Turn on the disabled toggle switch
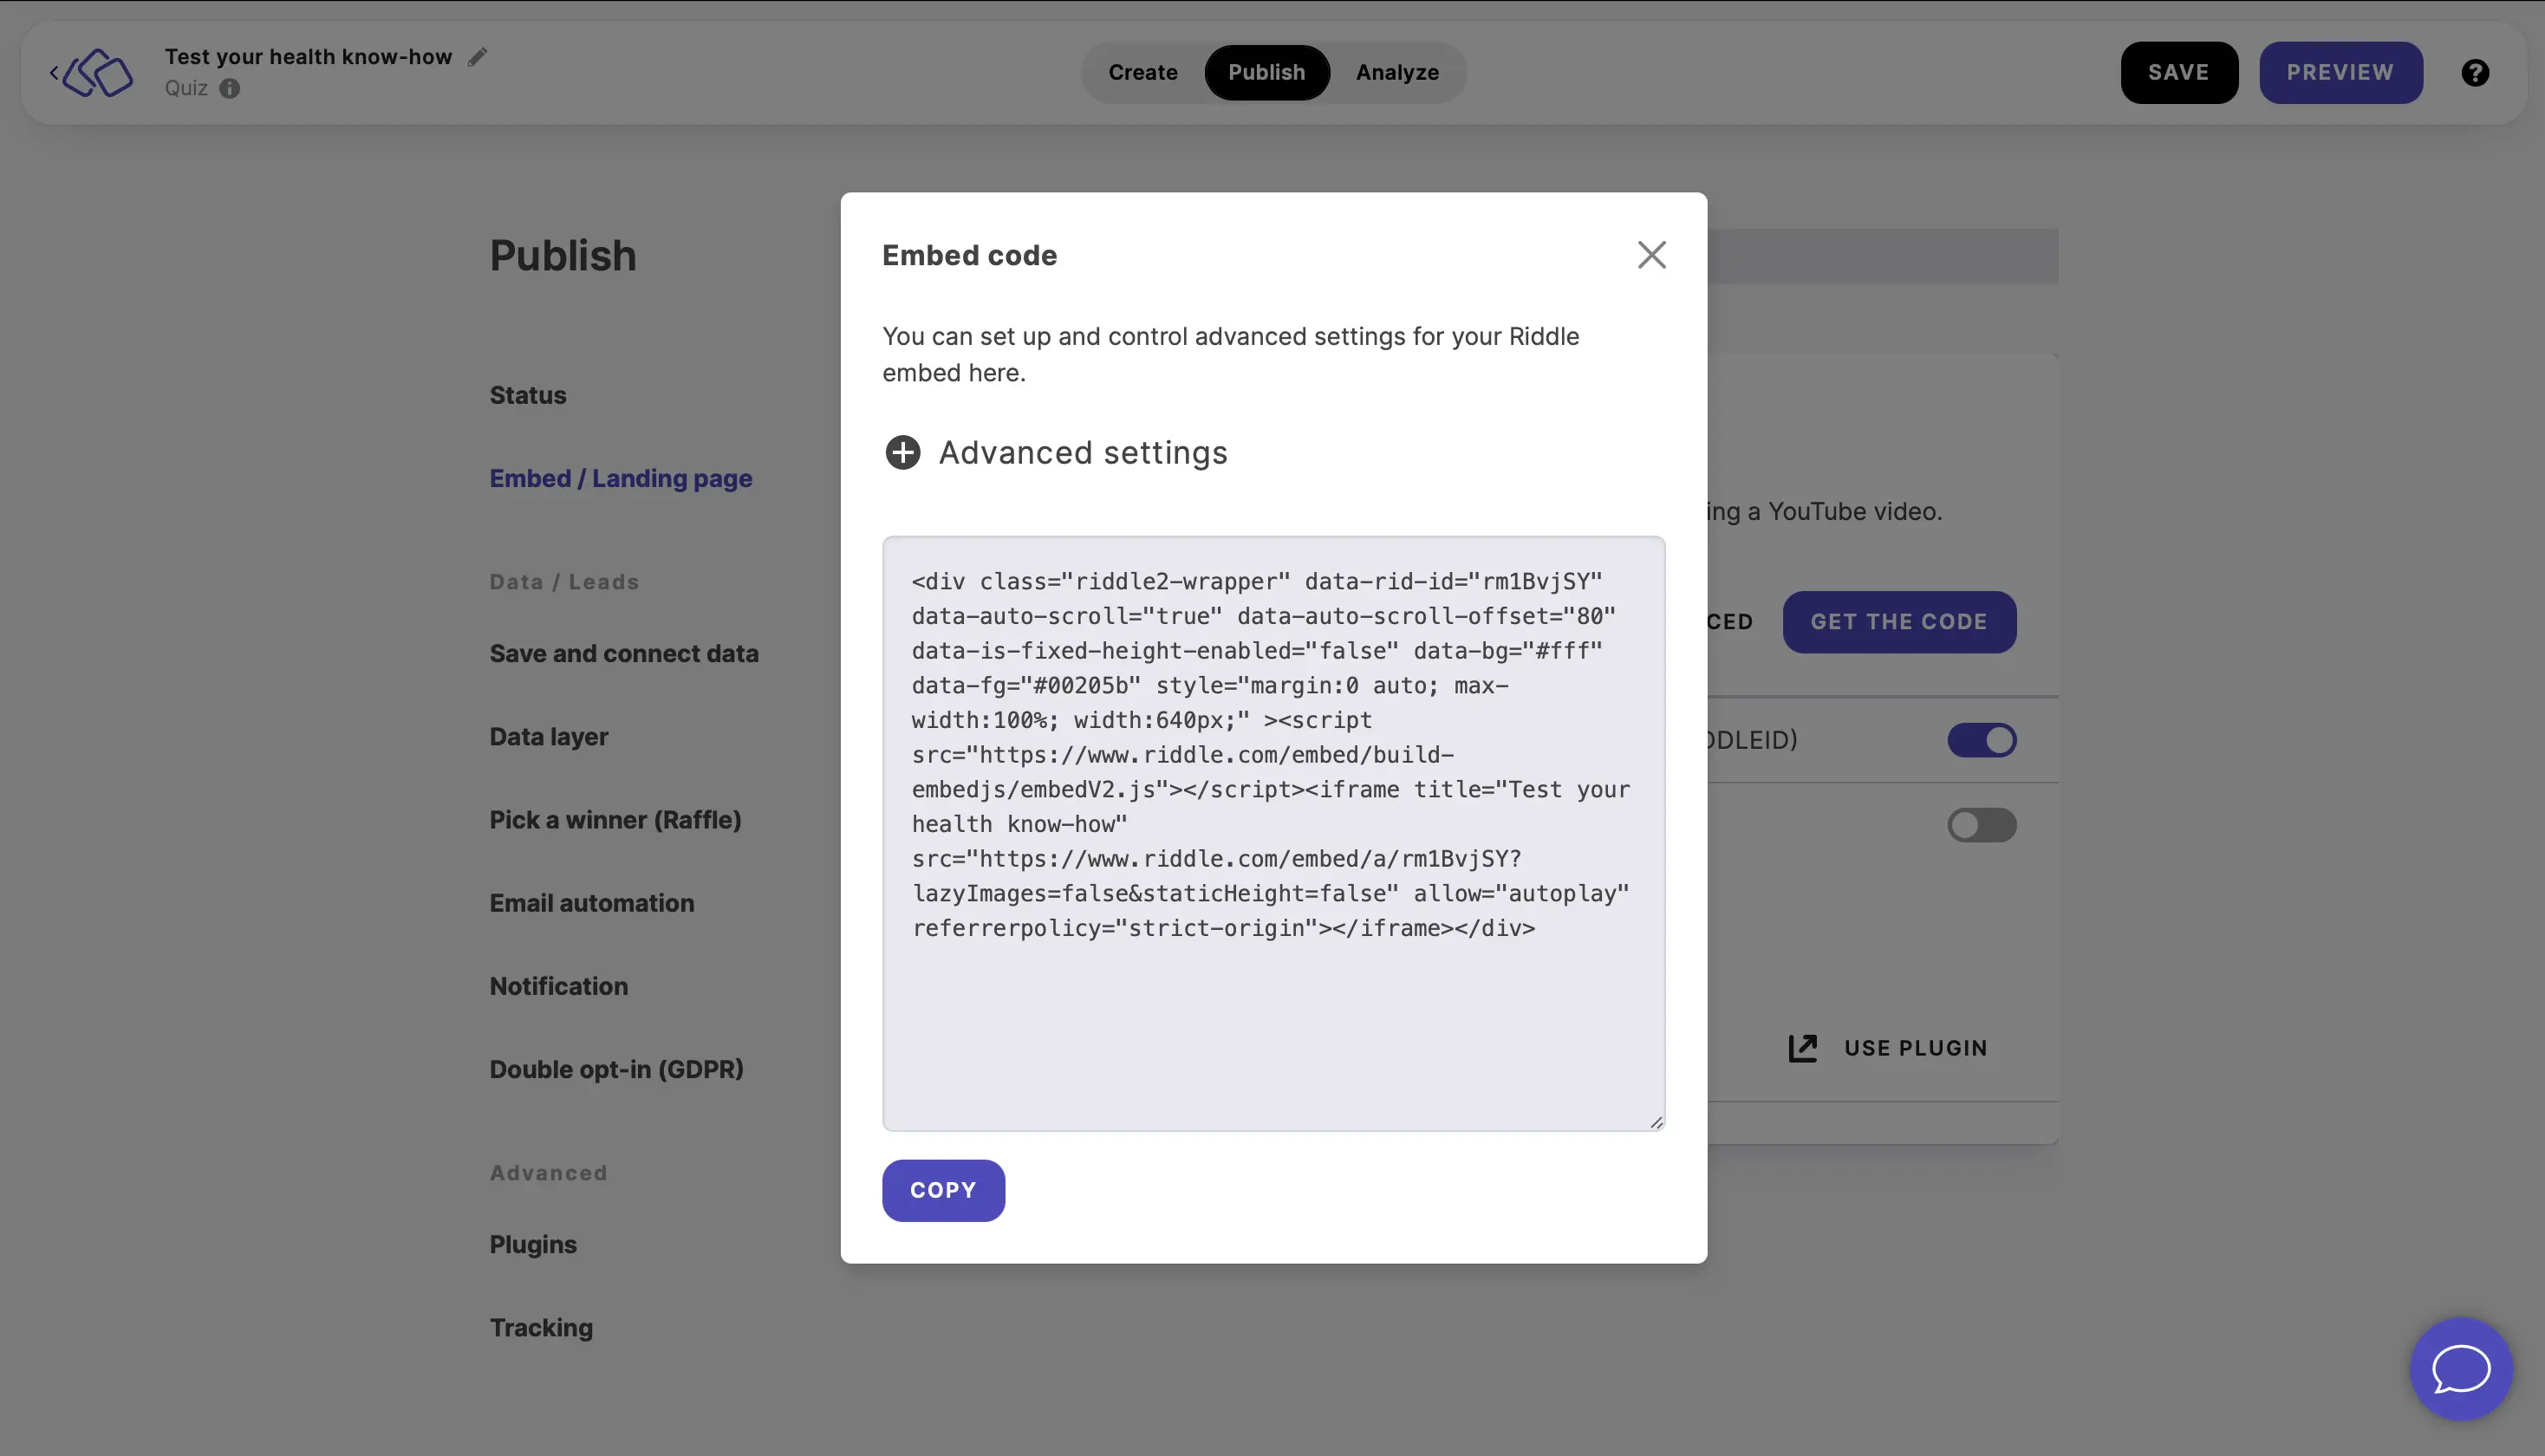Viewport: 2545px width, 1456px height. point(1981,825)
